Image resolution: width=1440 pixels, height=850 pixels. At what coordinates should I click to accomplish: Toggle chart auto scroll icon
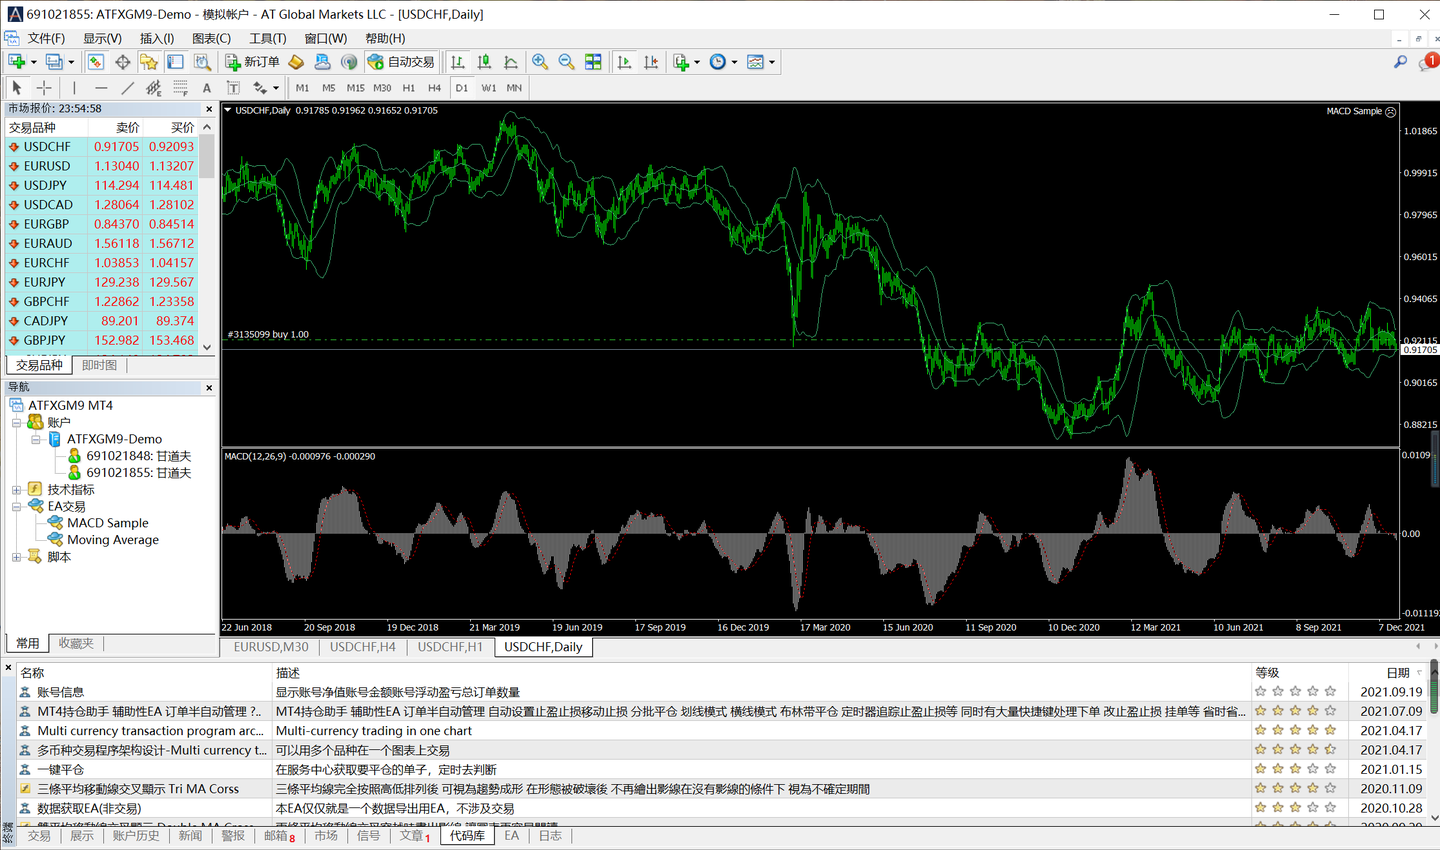625,62
